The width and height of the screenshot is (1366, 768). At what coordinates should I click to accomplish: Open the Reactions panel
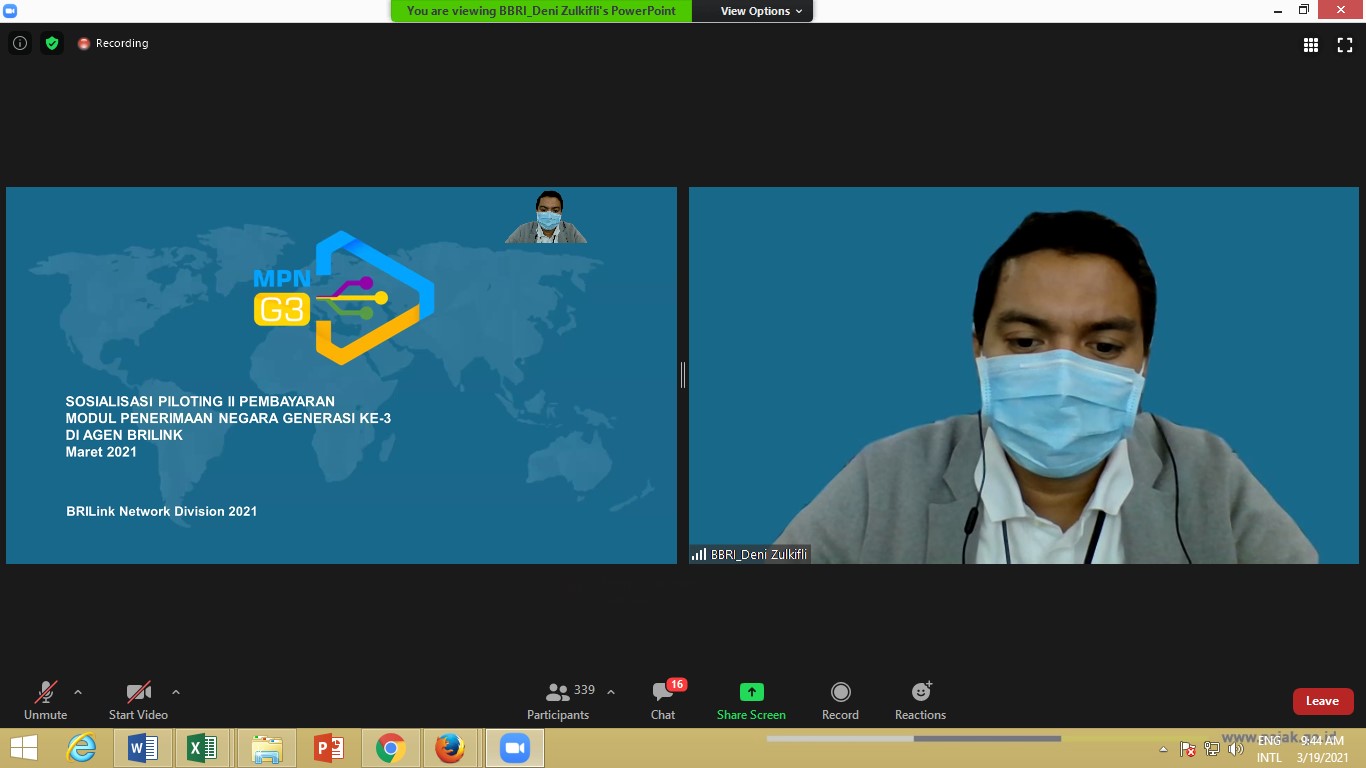(x=920, y=700)
